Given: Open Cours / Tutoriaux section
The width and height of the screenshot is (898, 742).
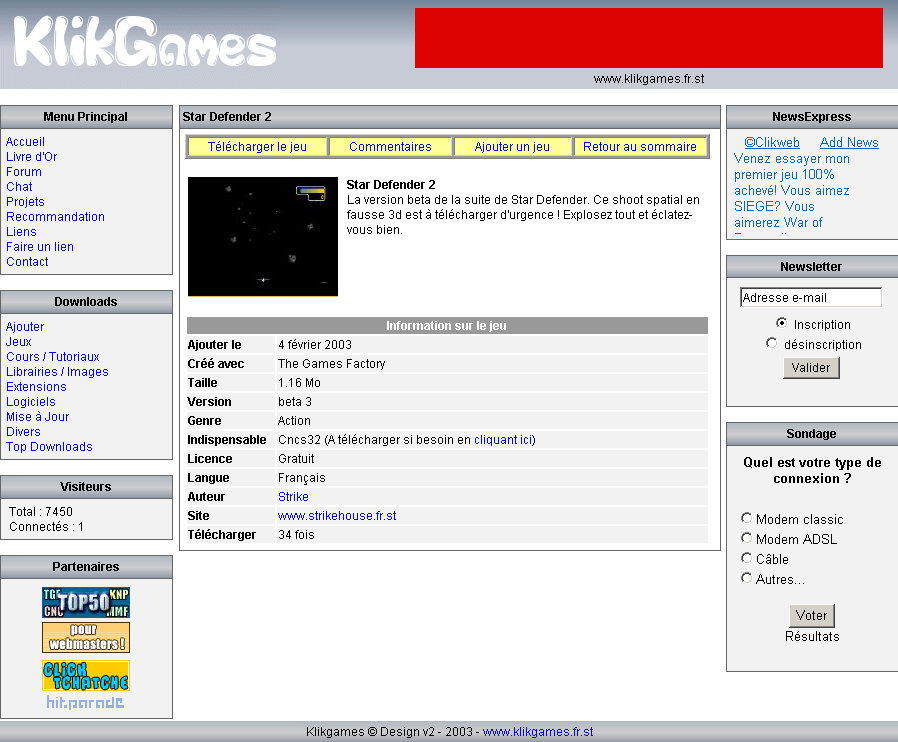Looking at the screenshot, I should pos(53,357).
